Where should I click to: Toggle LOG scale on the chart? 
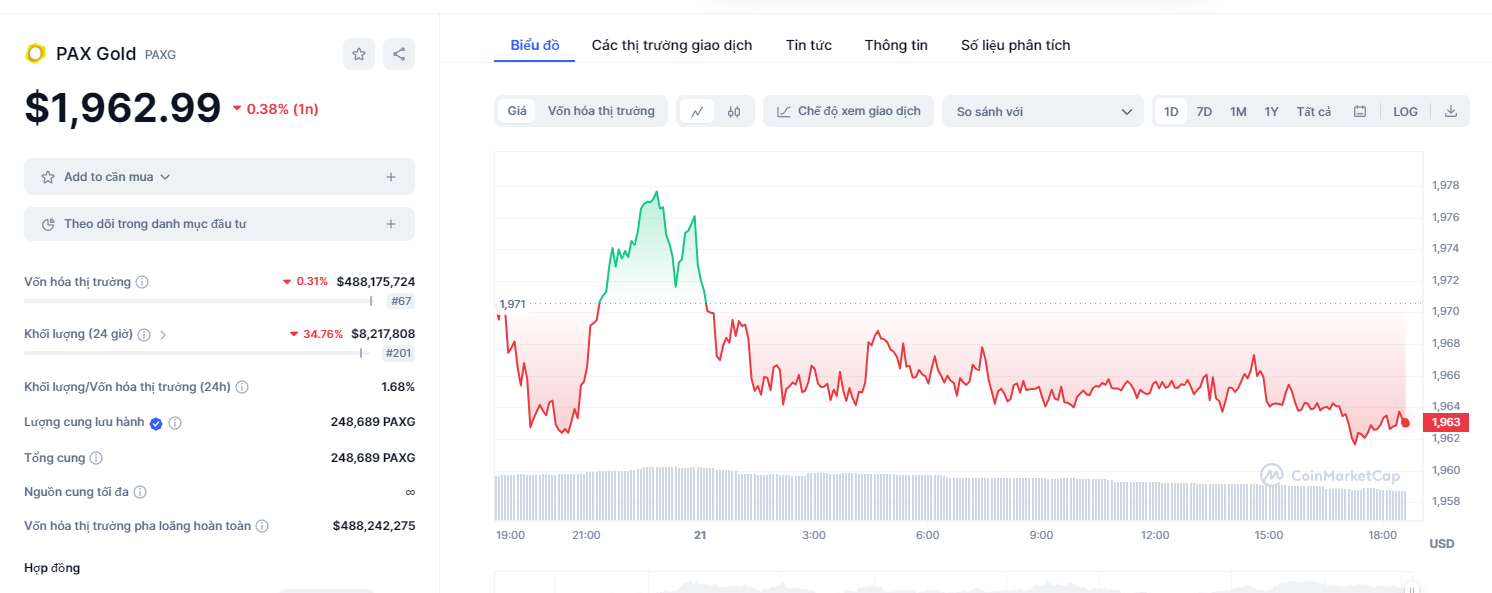click(x=1405, y=112)
